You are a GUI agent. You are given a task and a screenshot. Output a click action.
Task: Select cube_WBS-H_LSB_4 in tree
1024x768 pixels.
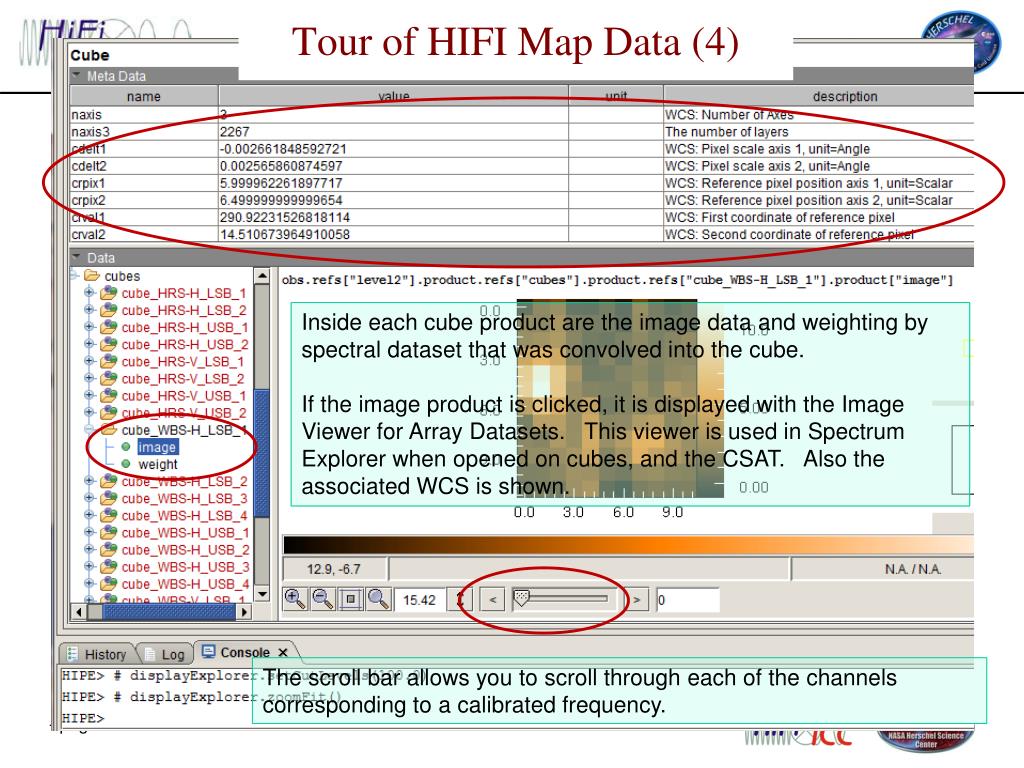click(x=185, y=515)
